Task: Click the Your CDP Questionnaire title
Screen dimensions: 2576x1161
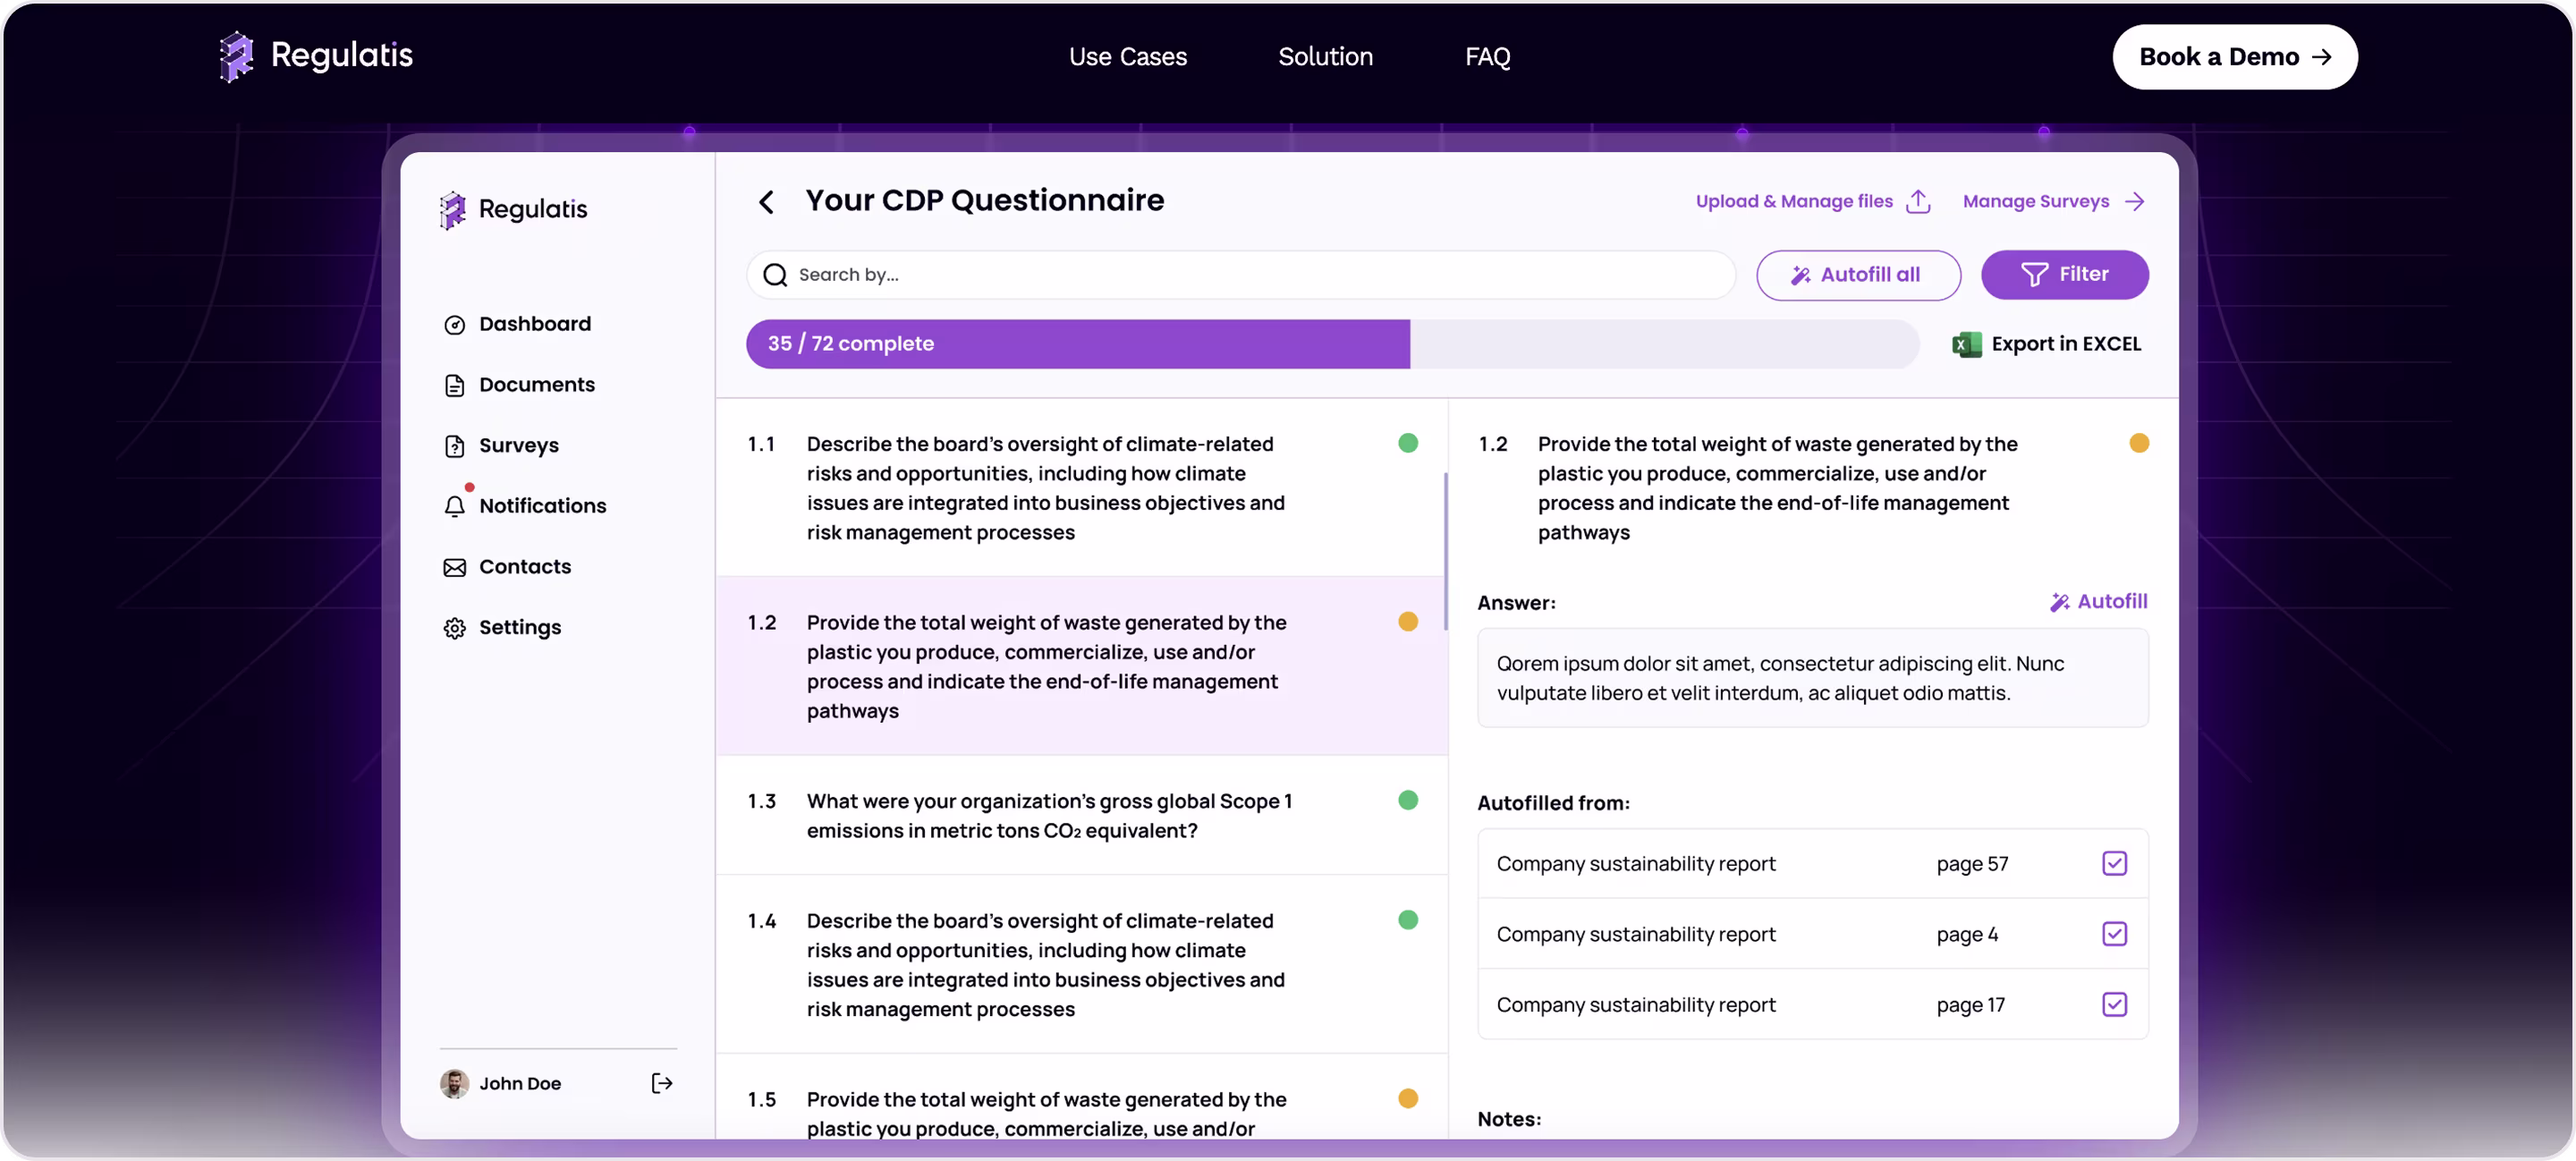Action: [985, 201]
